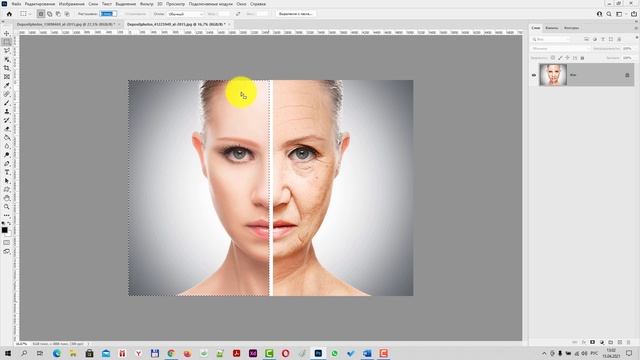Enable Intersect with Selection mode

(x=67, y=14)
